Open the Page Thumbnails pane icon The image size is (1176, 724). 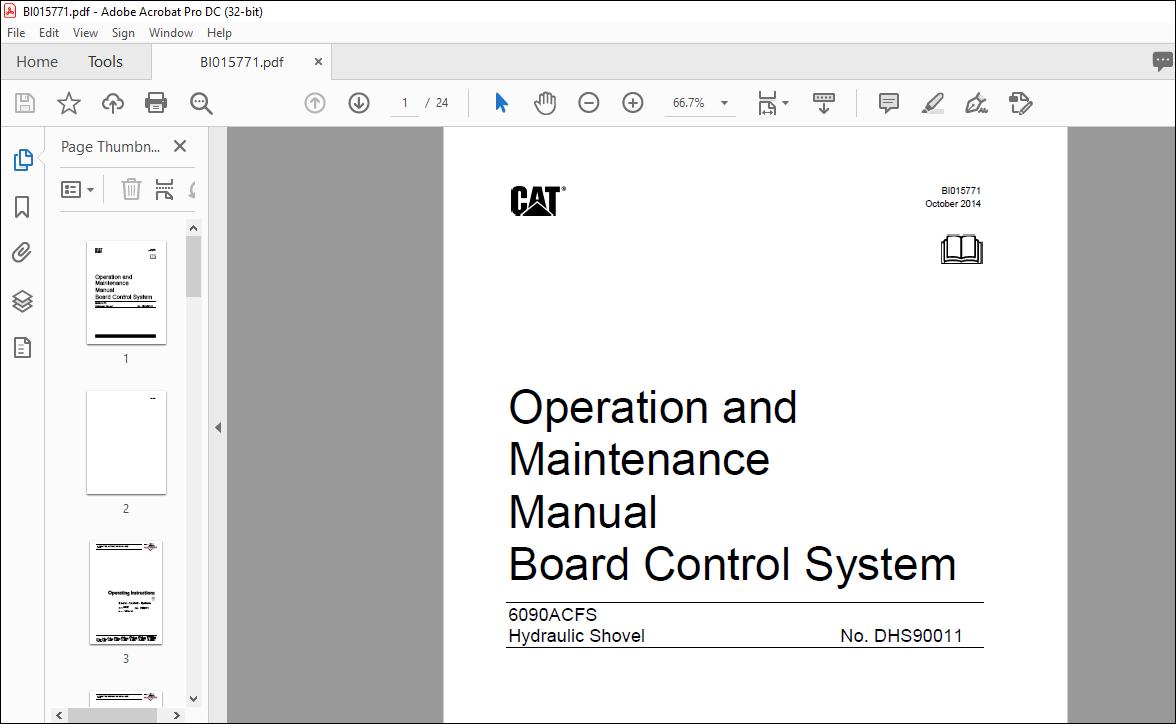pos(22,160)
